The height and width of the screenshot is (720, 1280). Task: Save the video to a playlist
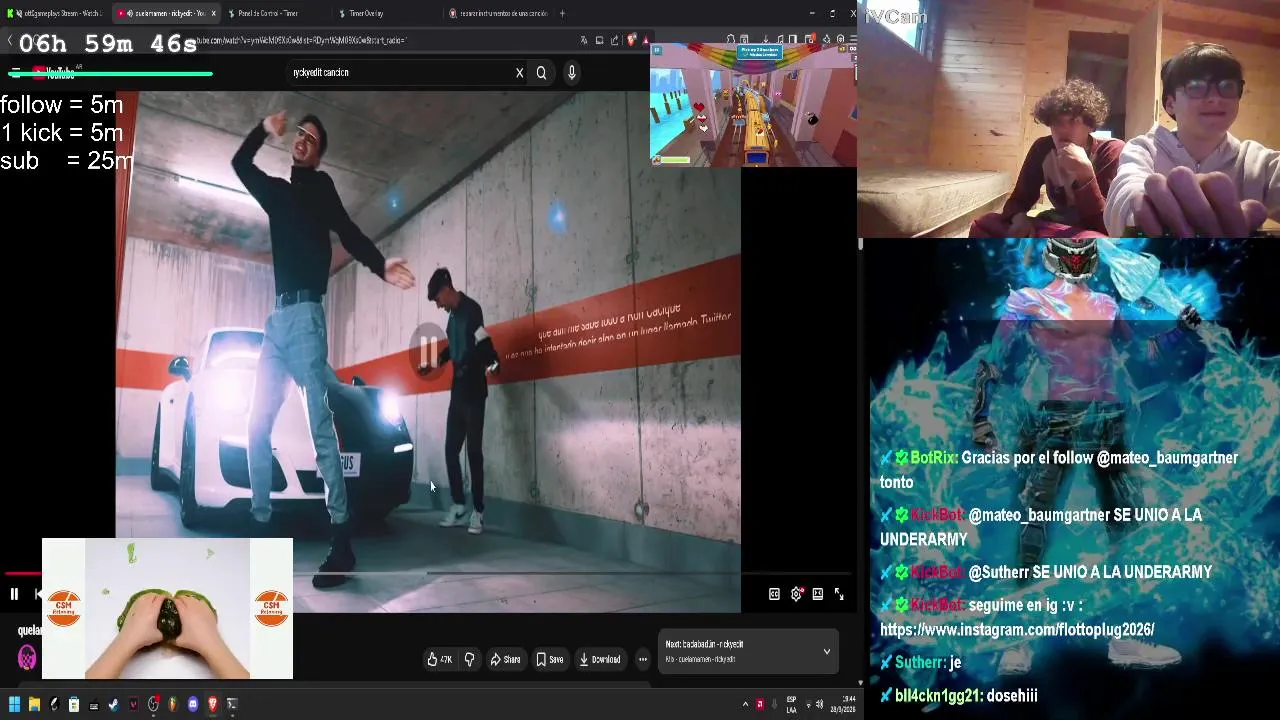550,659
